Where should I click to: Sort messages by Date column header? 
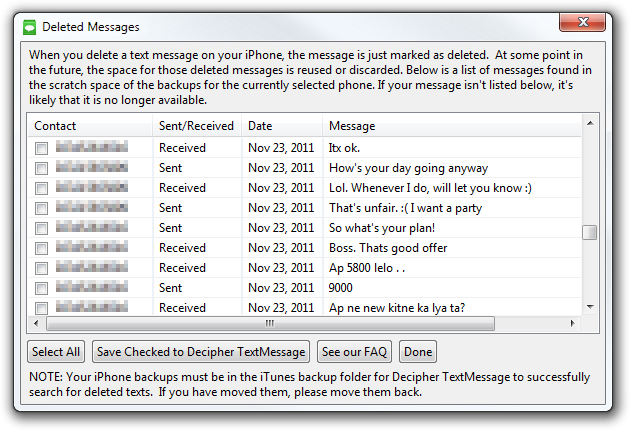281,126
